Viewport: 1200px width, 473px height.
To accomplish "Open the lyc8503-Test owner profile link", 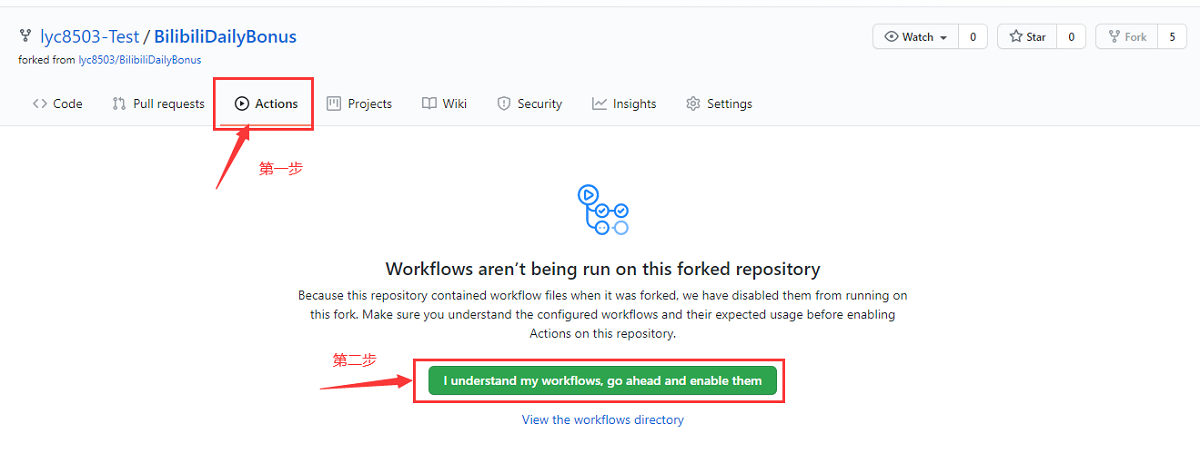I will [89, 37].
